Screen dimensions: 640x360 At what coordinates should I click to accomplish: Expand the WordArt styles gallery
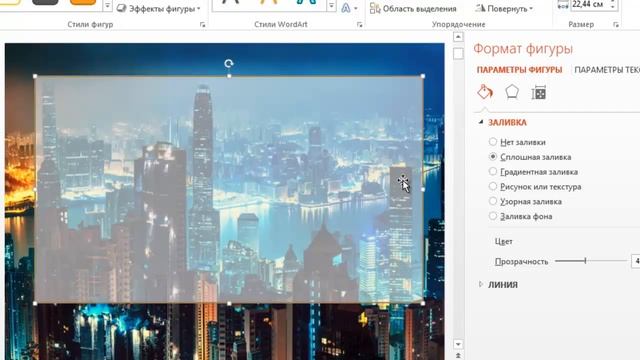point(332,6)
